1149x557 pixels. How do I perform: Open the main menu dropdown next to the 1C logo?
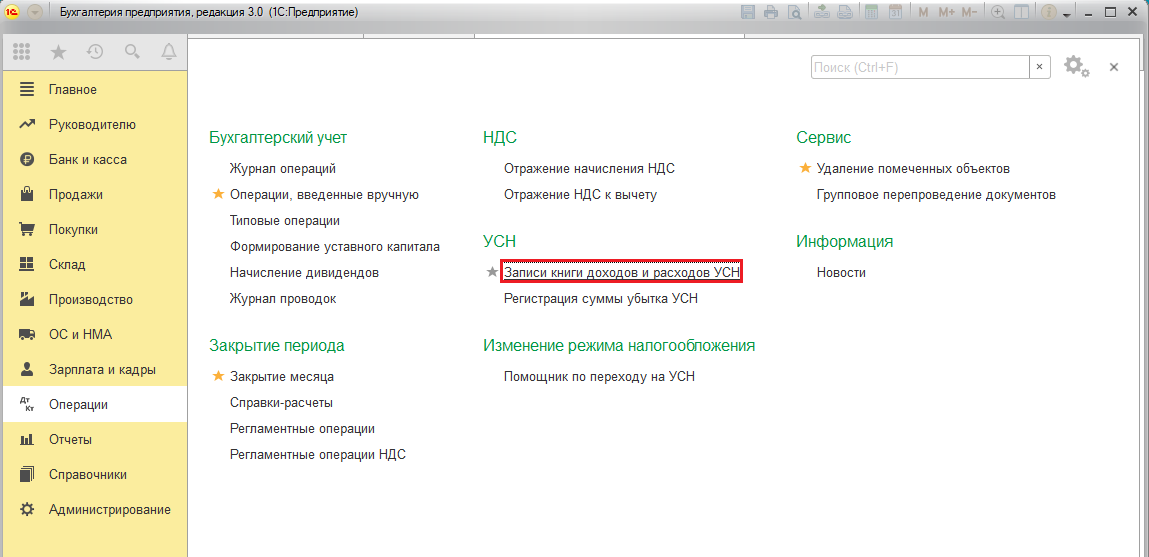click(x=35, y=13)
